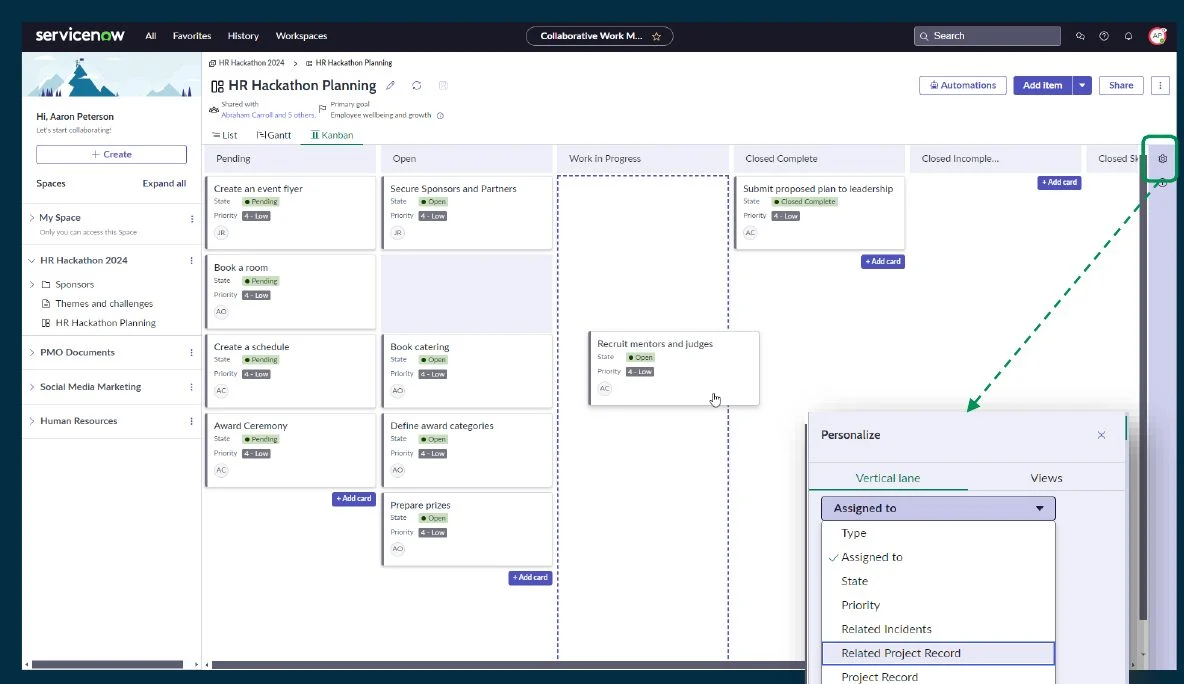Choose Priority in the lane dropdown list
Viewport: 1184px width, 684px height.
tap(938, 605)
